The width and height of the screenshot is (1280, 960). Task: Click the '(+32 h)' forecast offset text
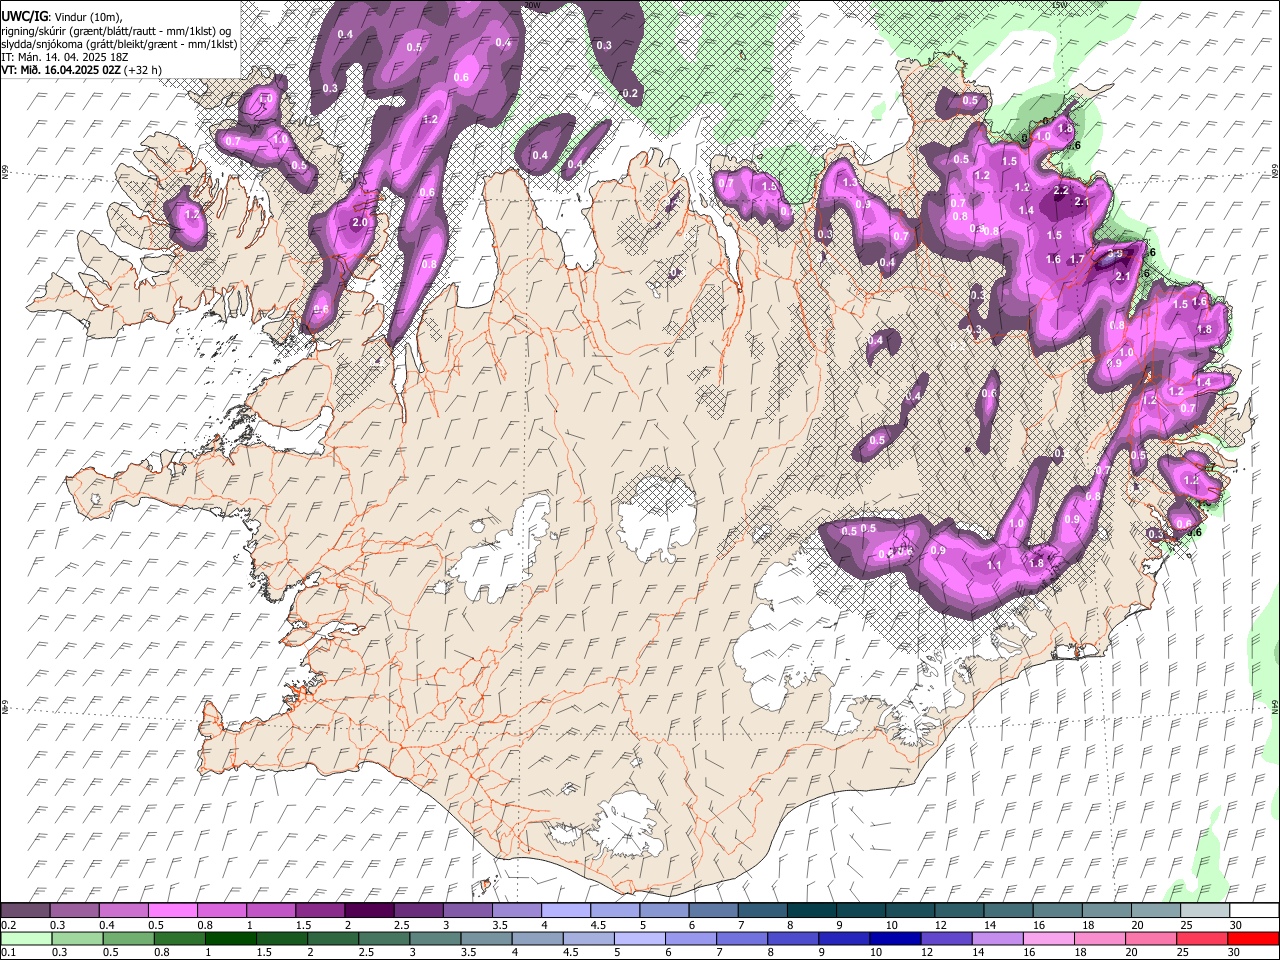144,70
